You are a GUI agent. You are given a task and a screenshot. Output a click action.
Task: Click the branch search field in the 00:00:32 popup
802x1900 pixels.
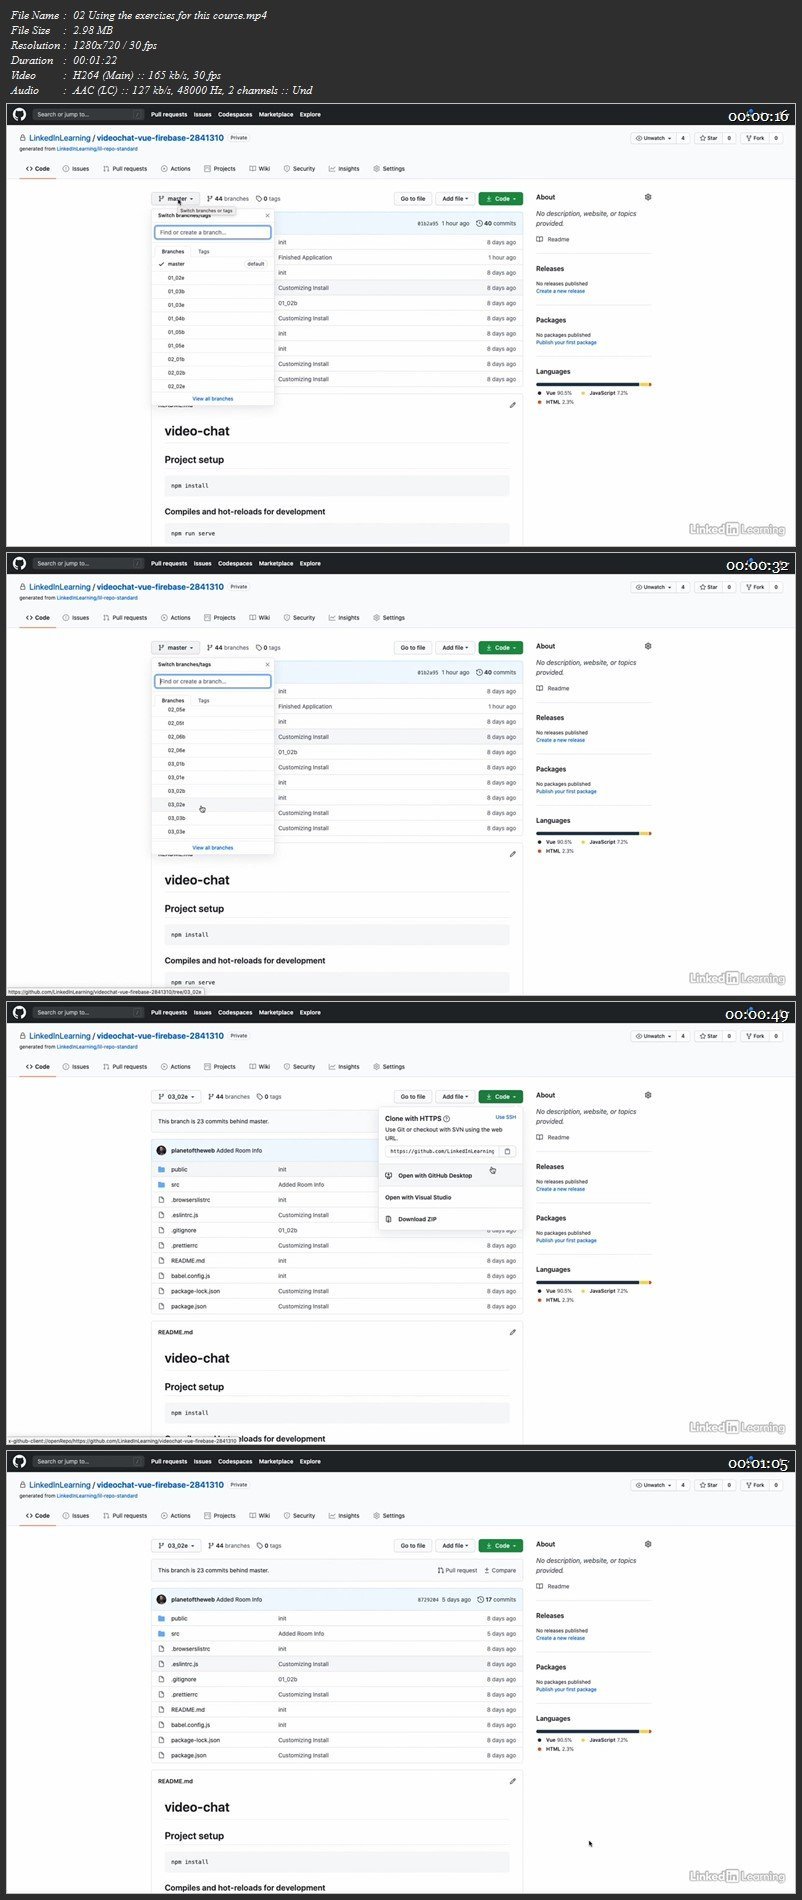(x=212, y=681)
